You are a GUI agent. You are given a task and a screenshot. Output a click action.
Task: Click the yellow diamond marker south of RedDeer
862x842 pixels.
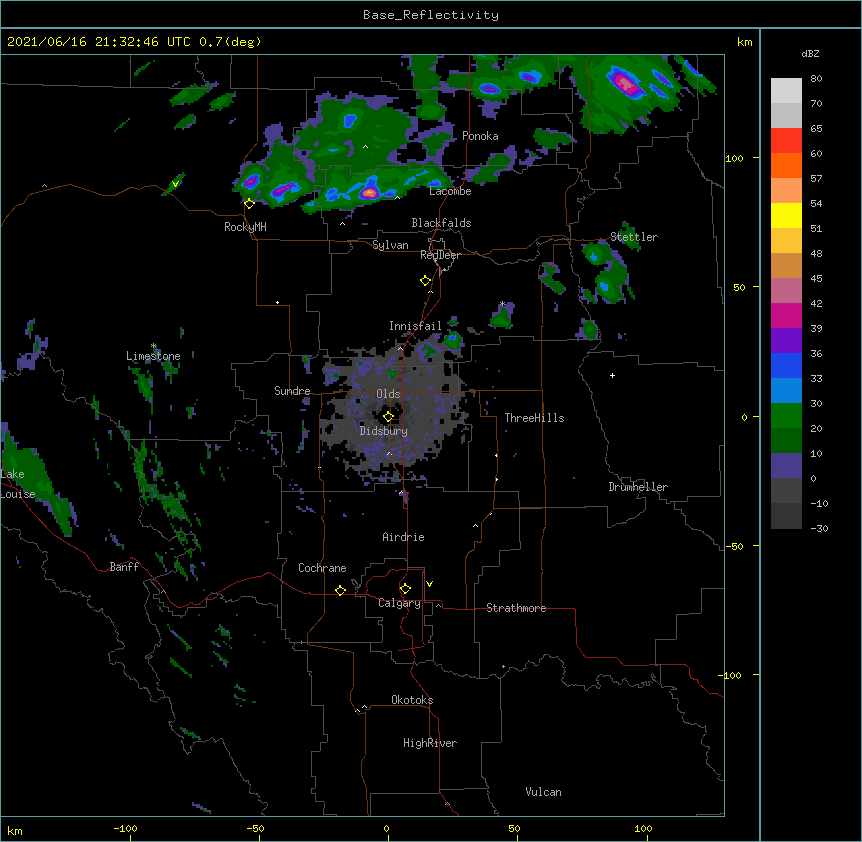click(425, 281)
